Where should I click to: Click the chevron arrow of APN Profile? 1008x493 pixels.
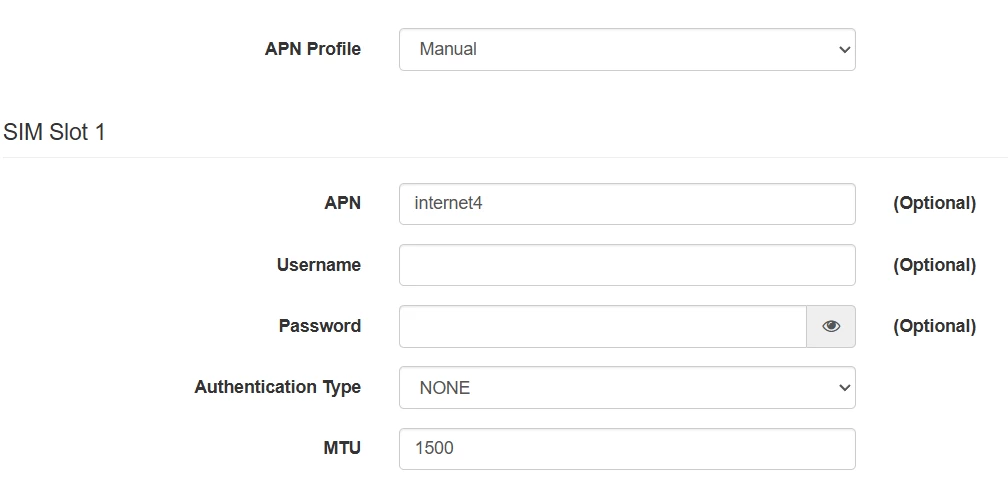click(x=844, y=49)
